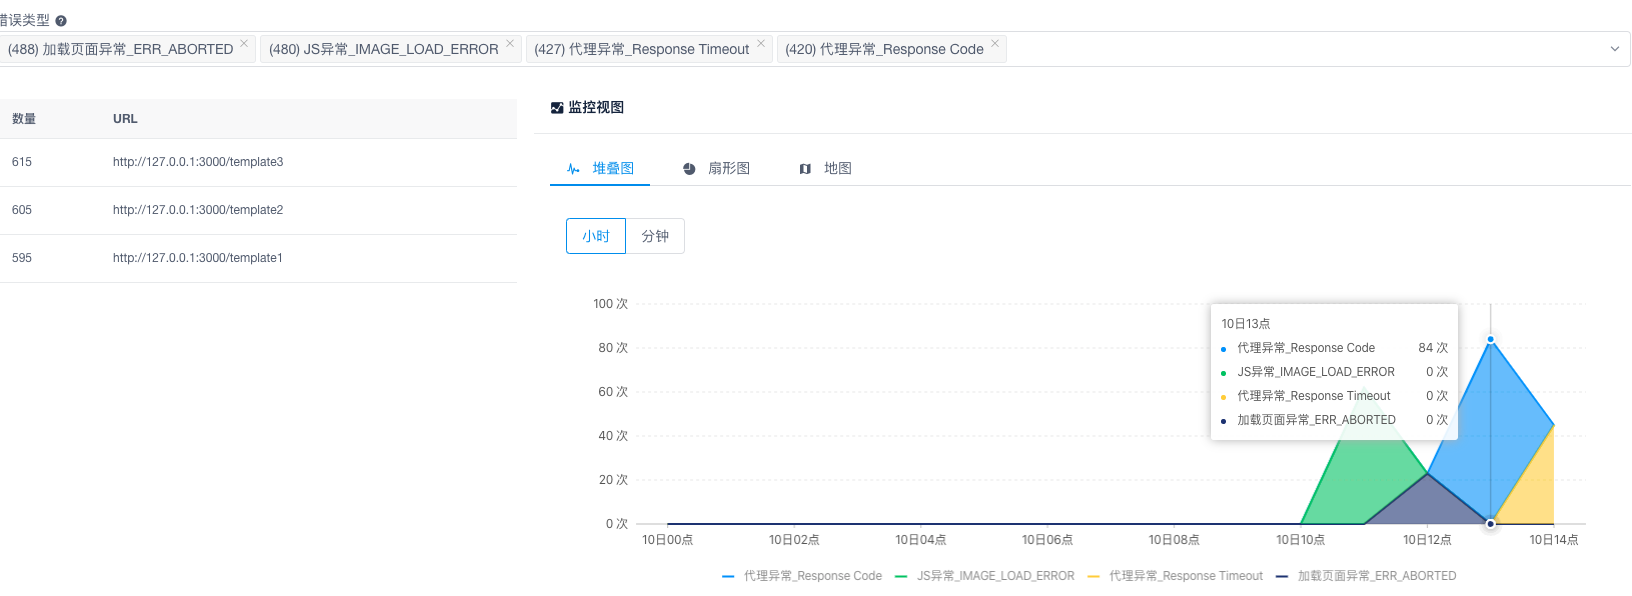Click the 80 次 y-axis label
This screenshot has height=596, width=1632.
pos(613,348)
